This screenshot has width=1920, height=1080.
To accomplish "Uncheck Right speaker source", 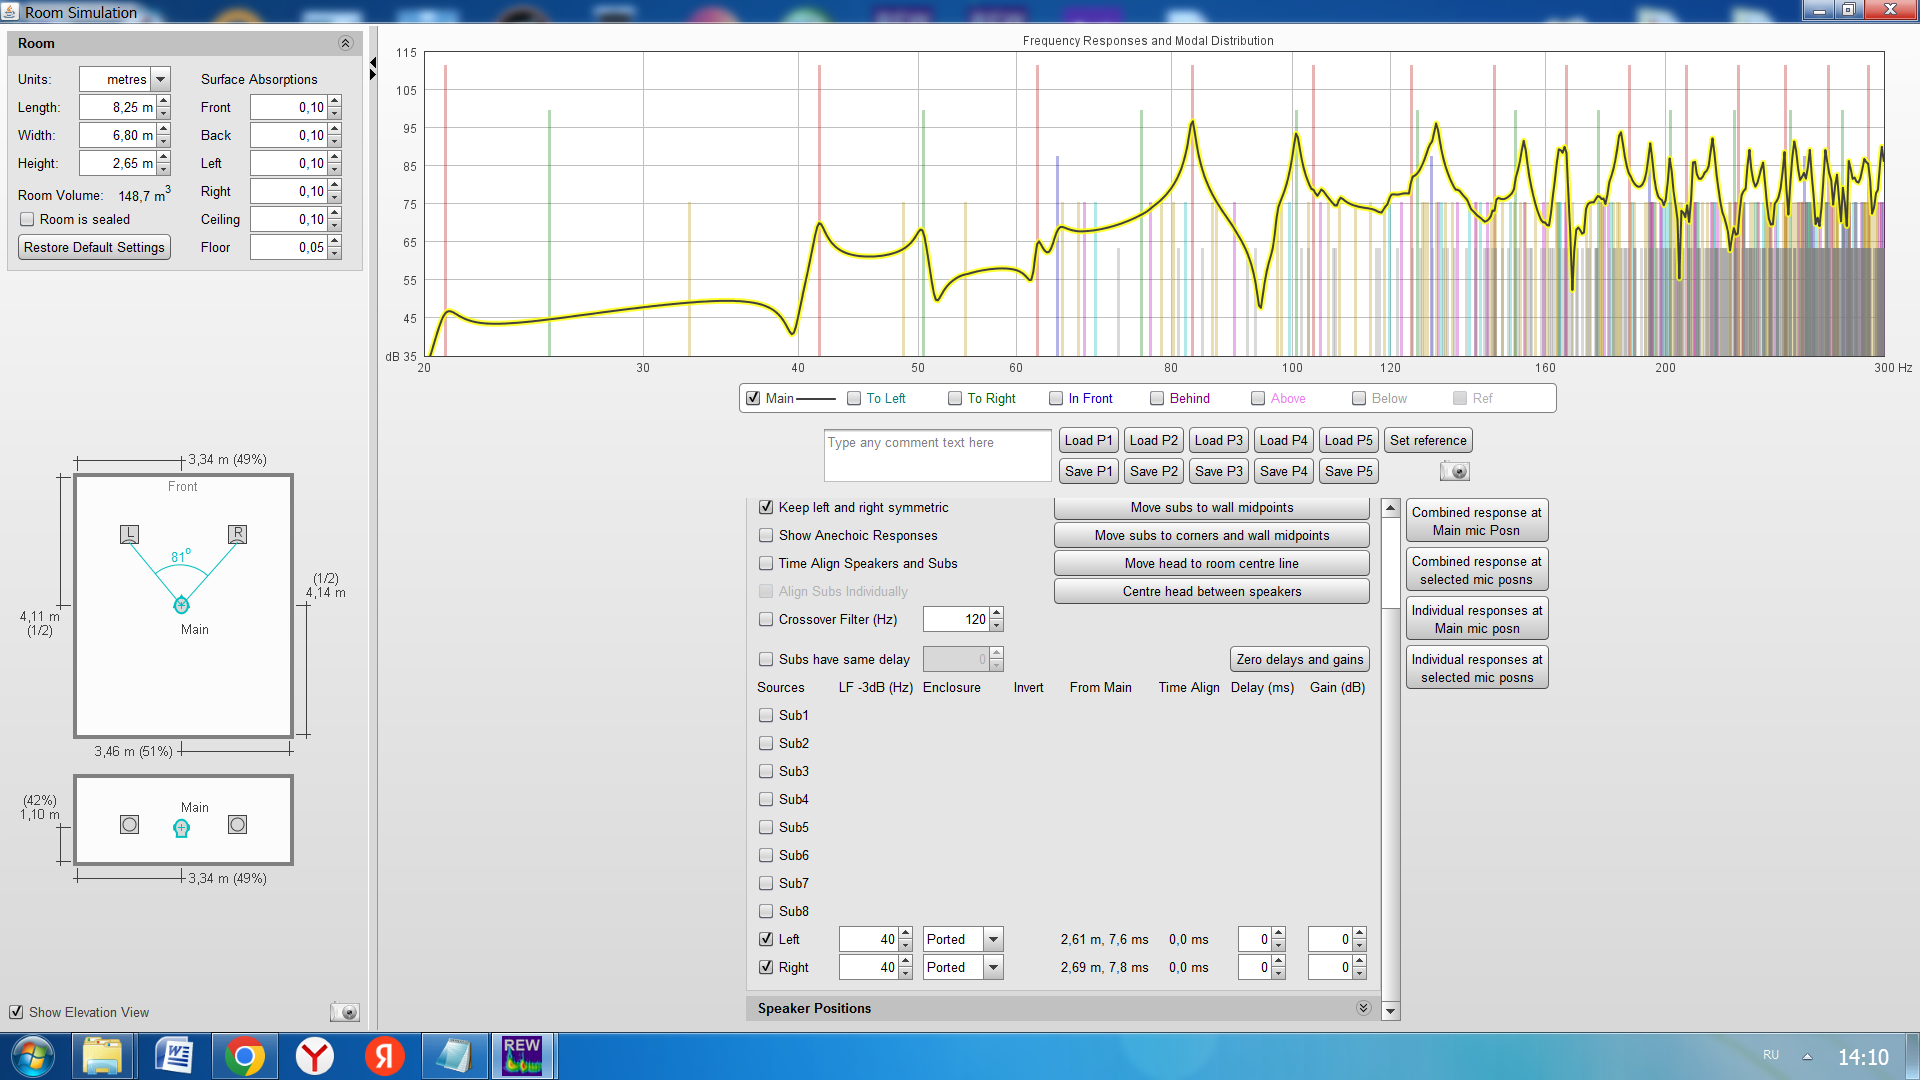I will pyautogui.click(x=766, y=967).
